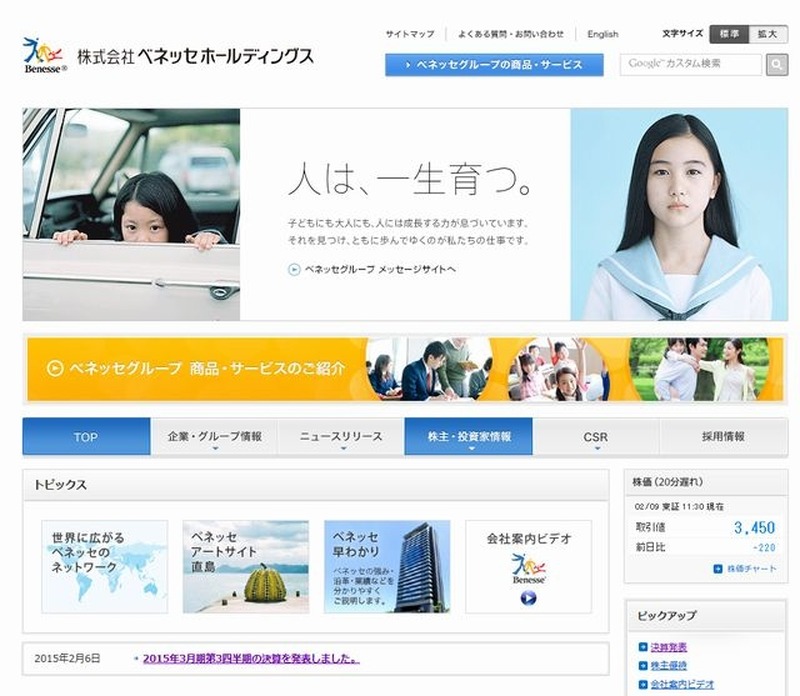This screenshot has width=800, height=696.
Task: Play the company introduction video icon
Action: 528,598
